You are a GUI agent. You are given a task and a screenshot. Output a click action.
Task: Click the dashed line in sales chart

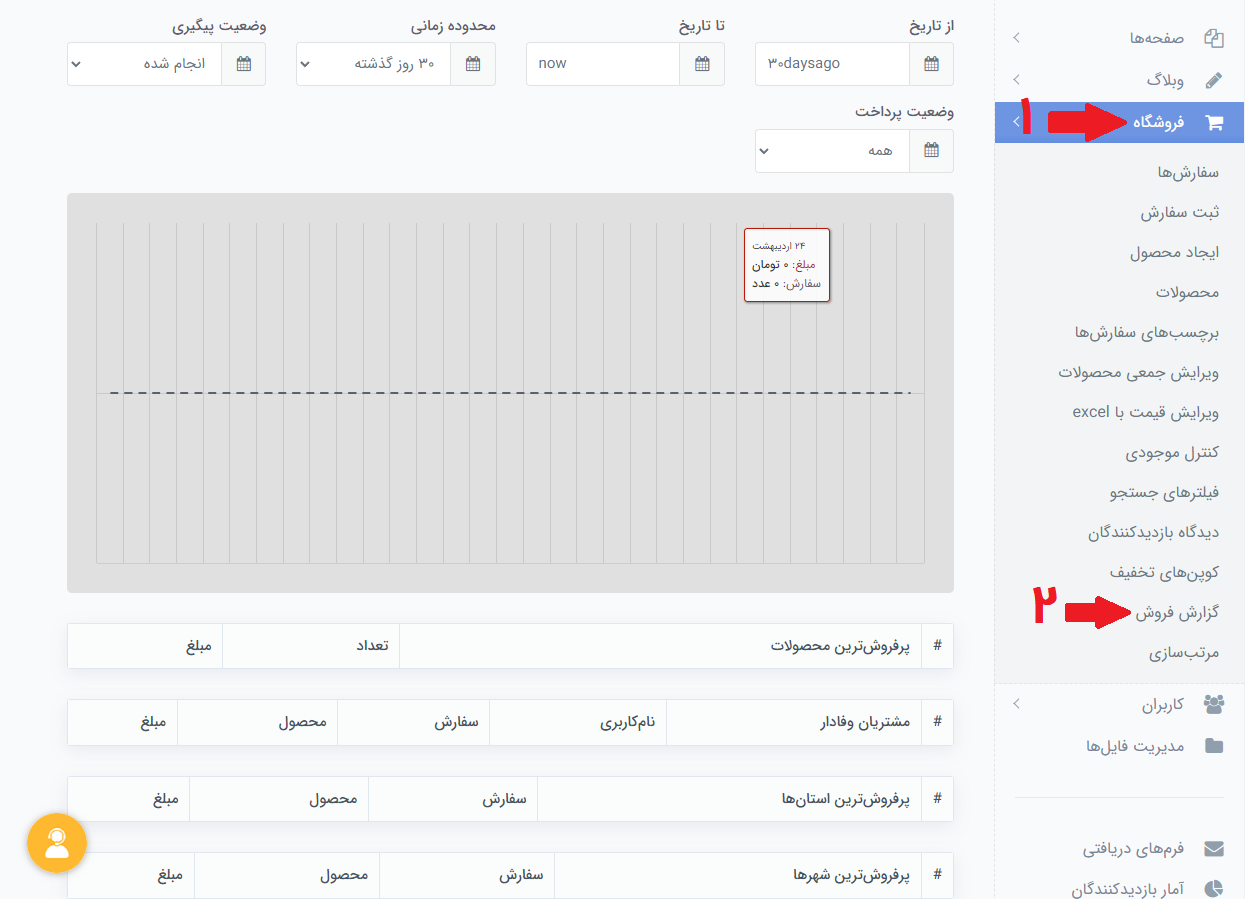(510, 393)
